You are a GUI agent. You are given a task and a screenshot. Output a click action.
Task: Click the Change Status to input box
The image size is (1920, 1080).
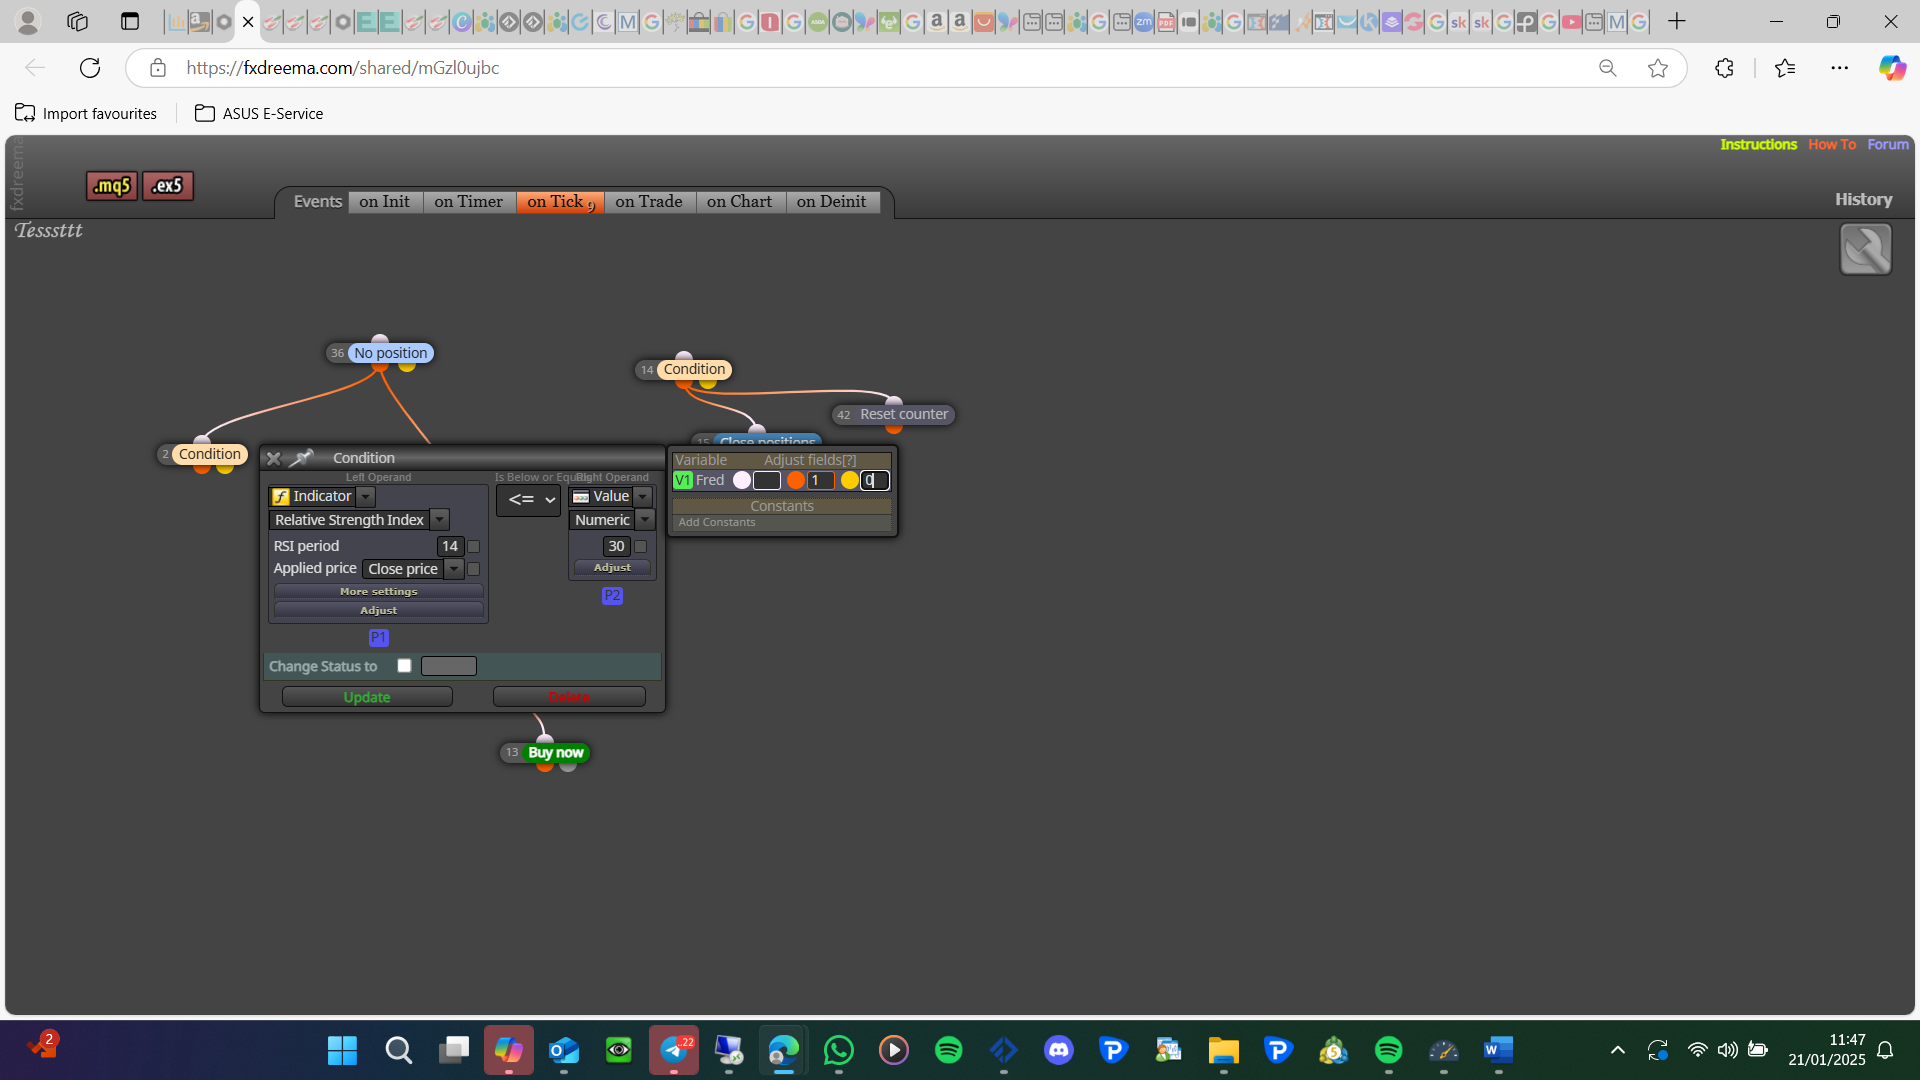coord(449,667)
